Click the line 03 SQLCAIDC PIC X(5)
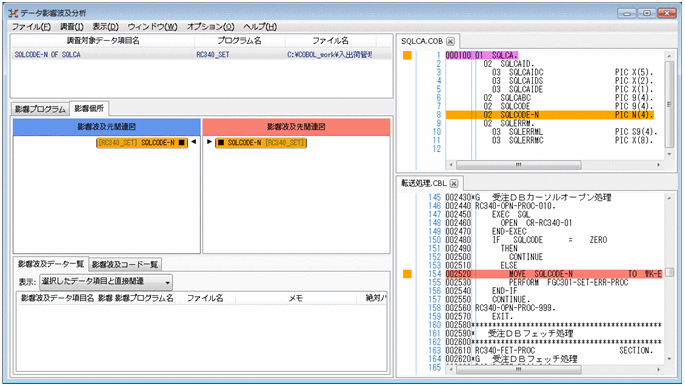Screen dimensions: 685x387 tap(572, 73)
